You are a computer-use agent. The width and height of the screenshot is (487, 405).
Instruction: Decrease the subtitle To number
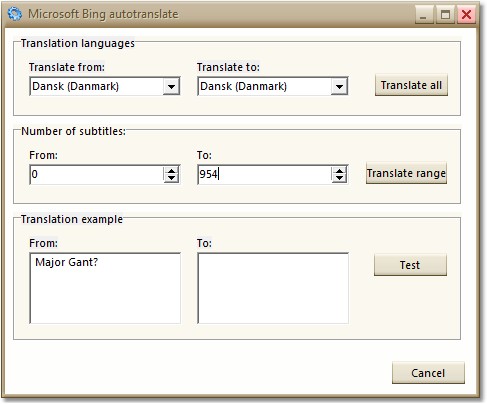tap(339, 178)
